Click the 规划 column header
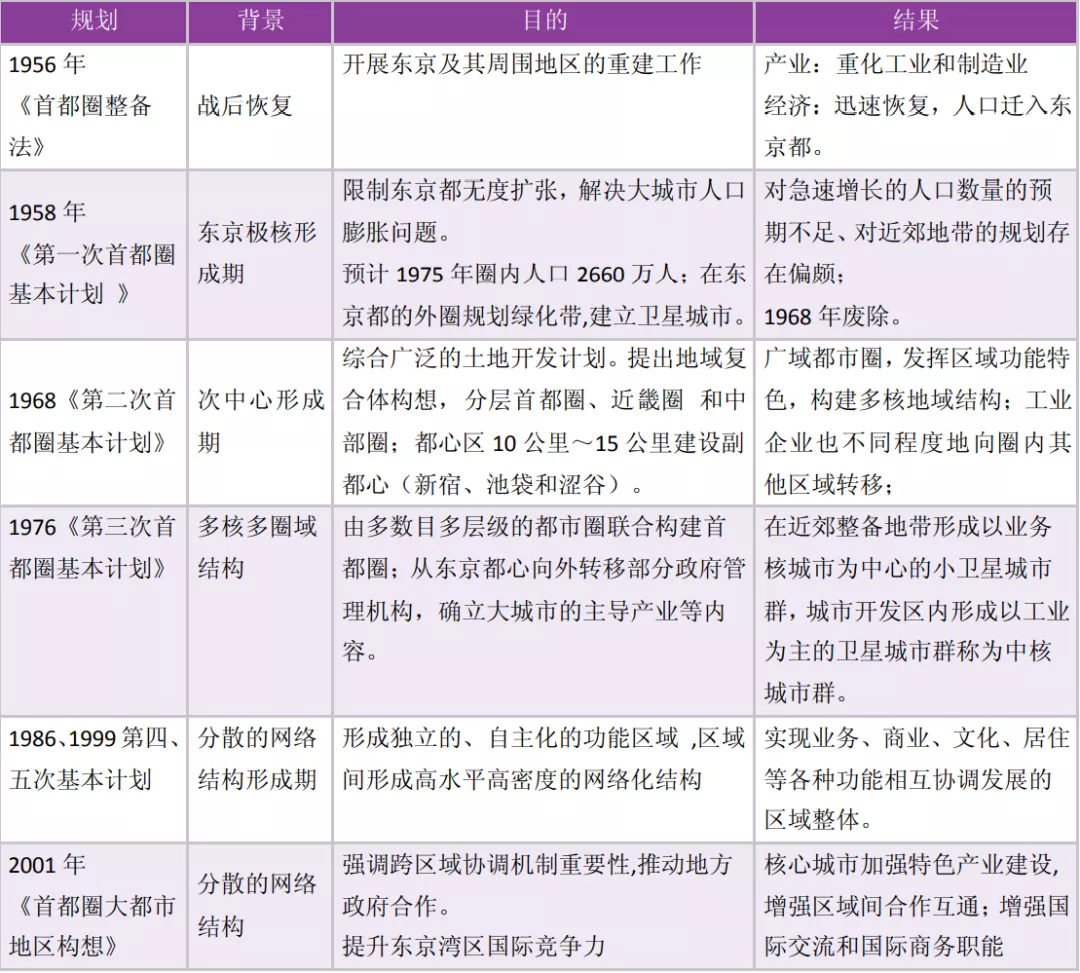The height and width of the screenshot is (973, 1080). click(x=94, y=21)
